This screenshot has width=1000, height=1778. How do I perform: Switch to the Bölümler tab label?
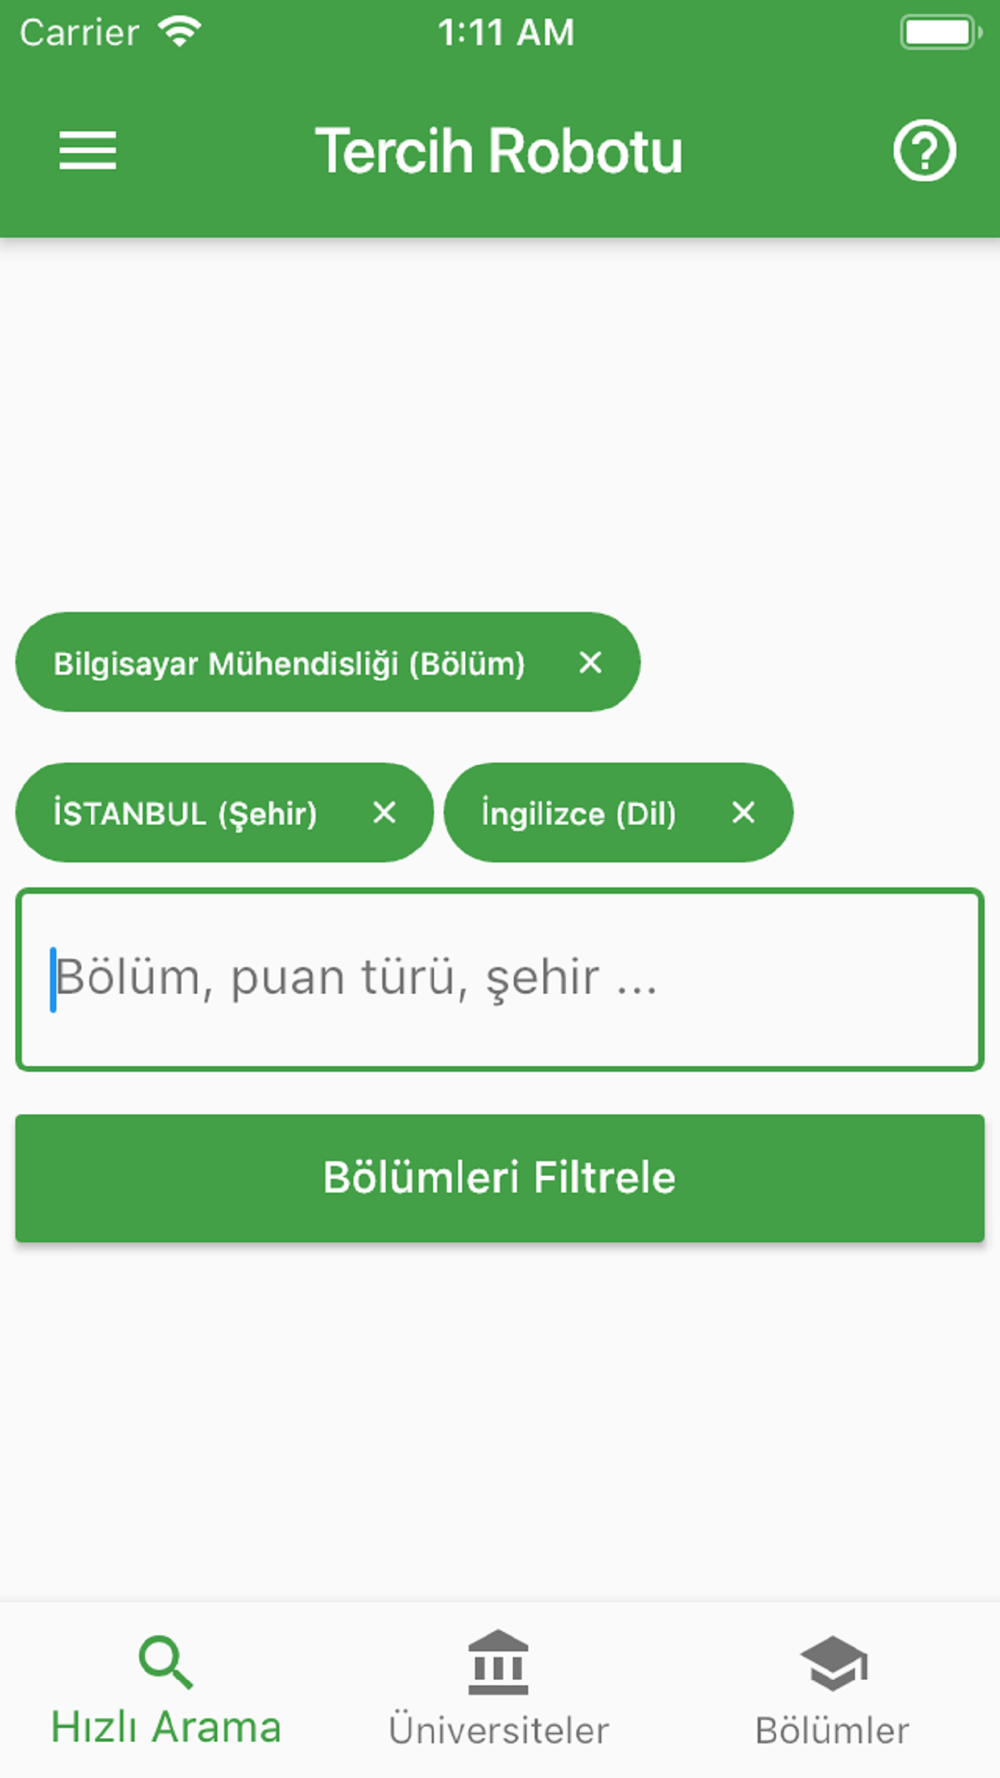click(x=832, y=1730)
